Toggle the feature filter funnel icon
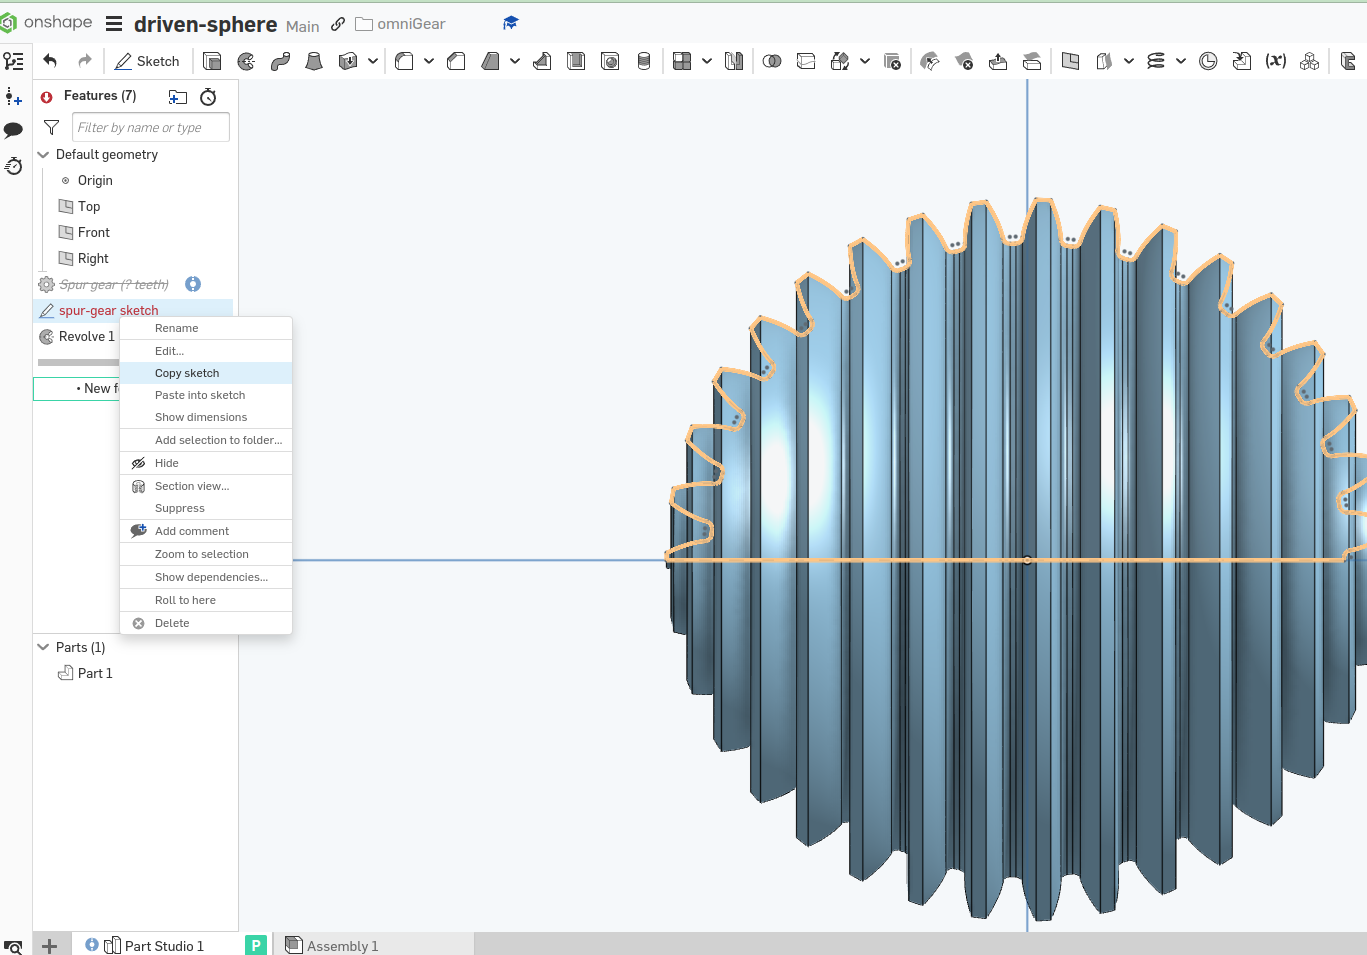Image resolution: width=1367 pixels, height=955 pixels. (x=52, y=127)
